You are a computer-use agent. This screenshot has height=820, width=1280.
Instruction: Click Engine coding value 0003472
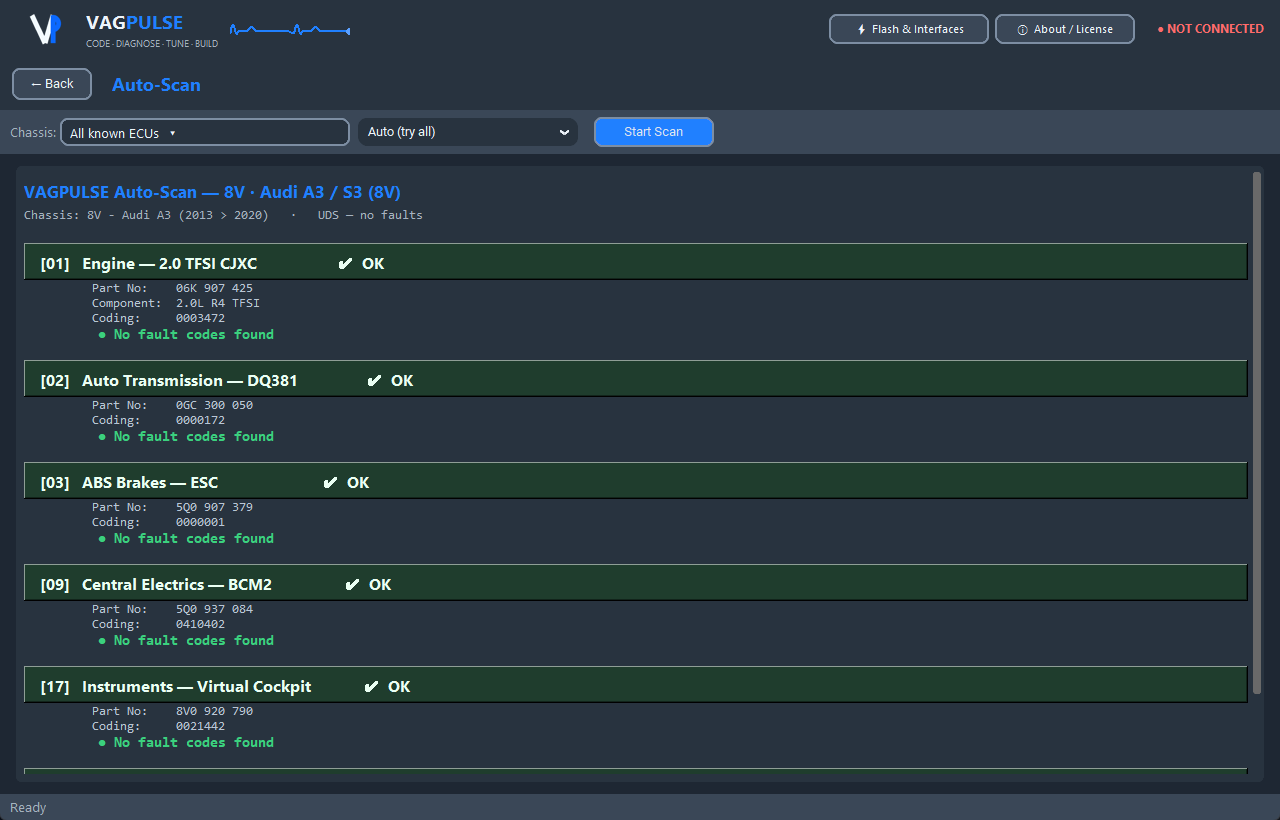click(200, 319)
